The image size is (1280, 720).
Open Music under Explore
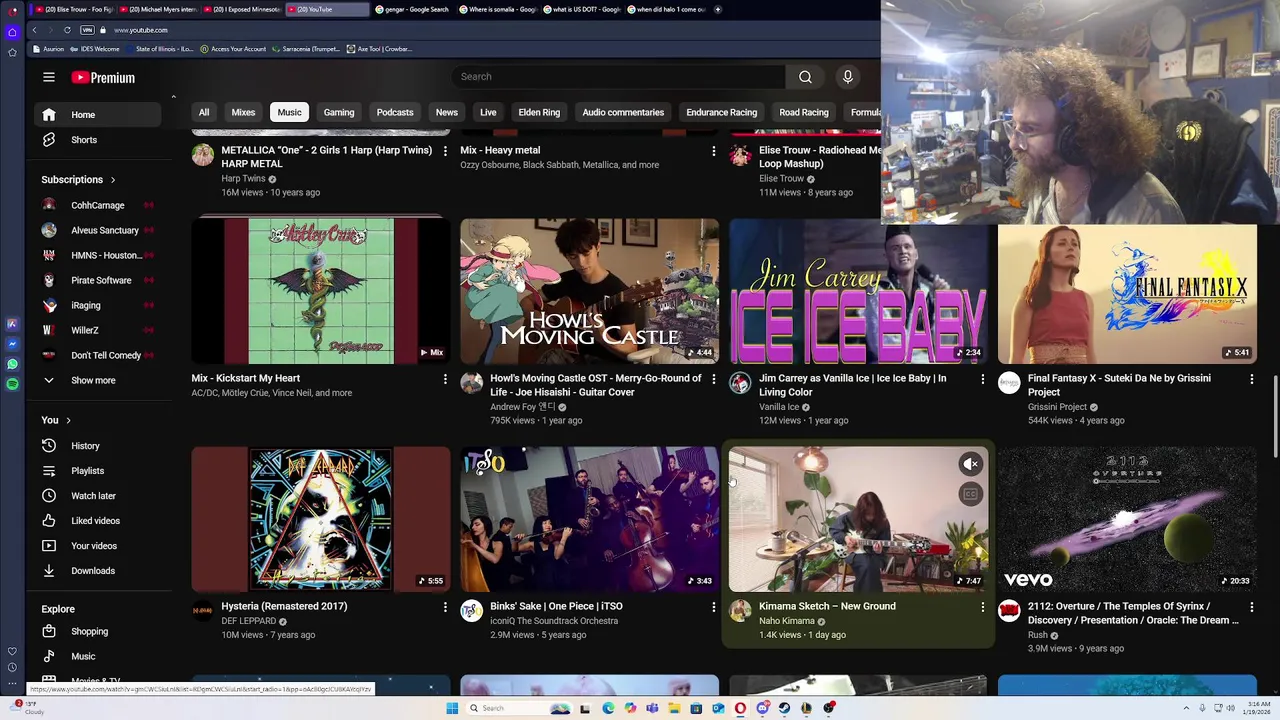(97, 657)
